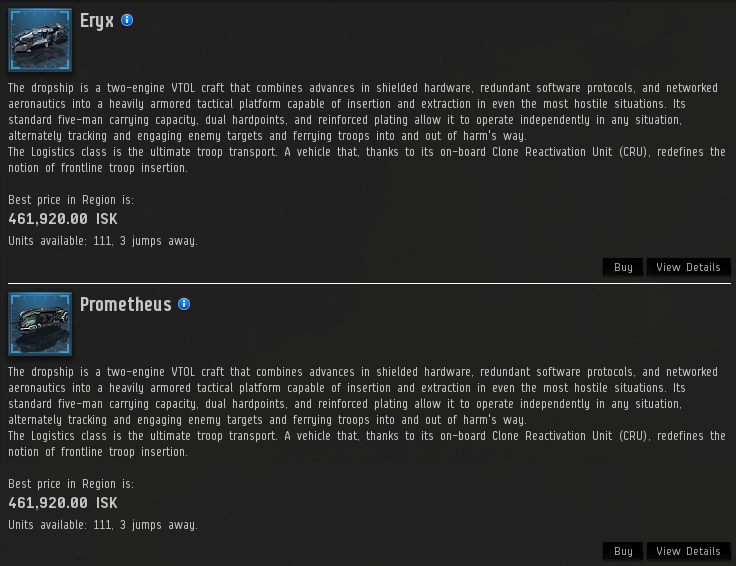The image size is (736, 566).
Task: Click Prometheus 'Best price in Region' label
Action: (x=71, y=484)
